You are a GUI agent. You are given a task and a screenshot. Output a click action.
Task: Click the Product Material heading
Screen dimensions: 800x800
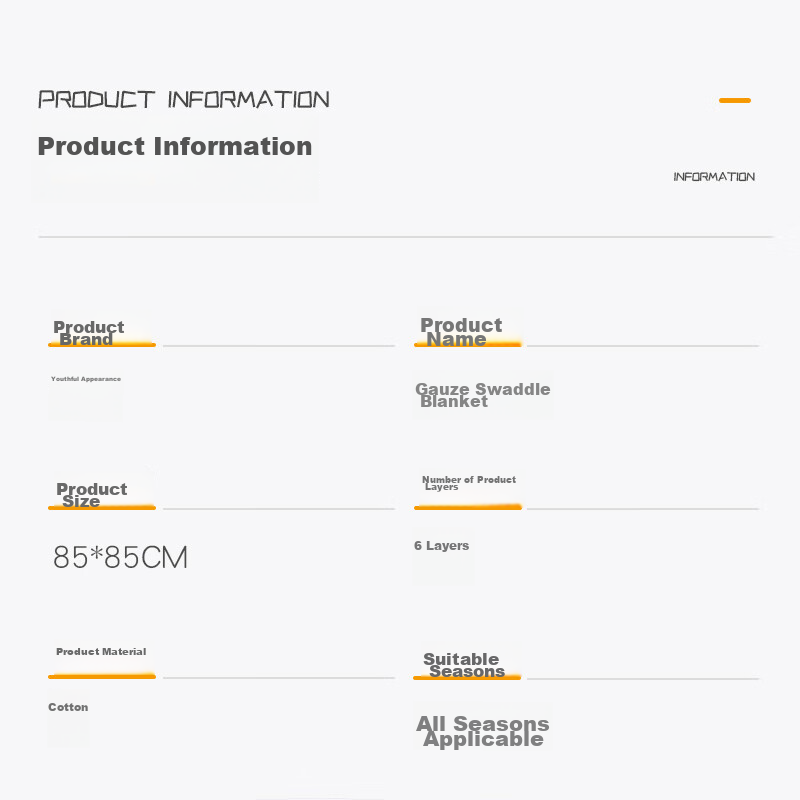pyautogui.click(x=101, y=652)
